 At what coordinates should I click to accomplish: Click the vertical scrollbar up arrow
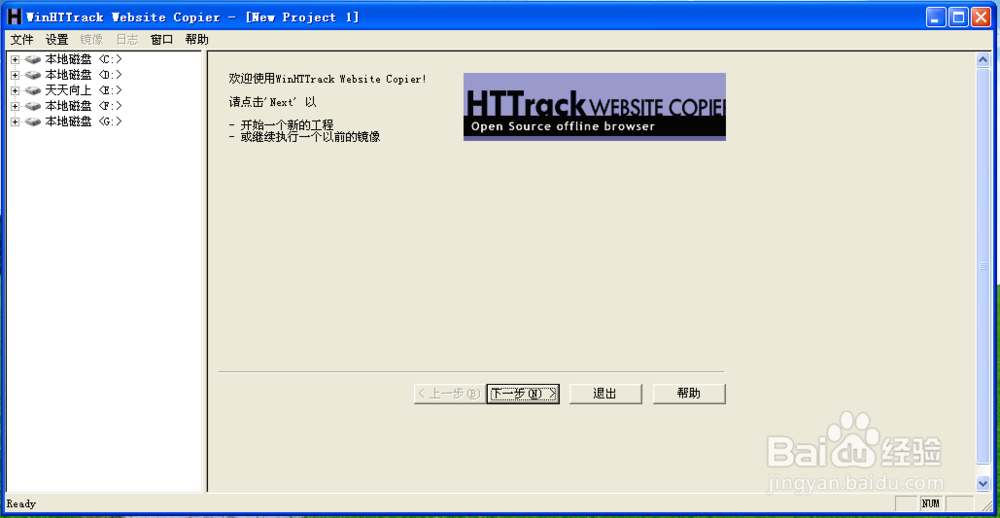(x=983, y=60)
